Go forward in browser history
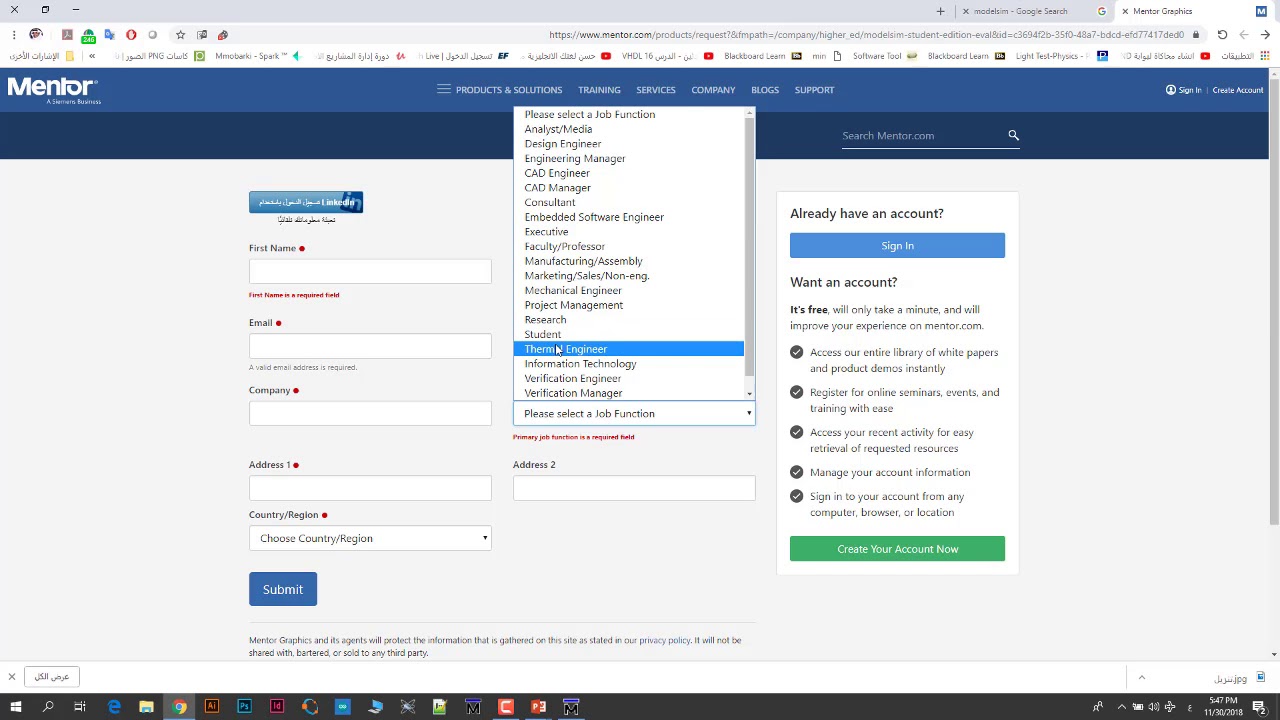1280x720 pixels. click(1244, 35)
